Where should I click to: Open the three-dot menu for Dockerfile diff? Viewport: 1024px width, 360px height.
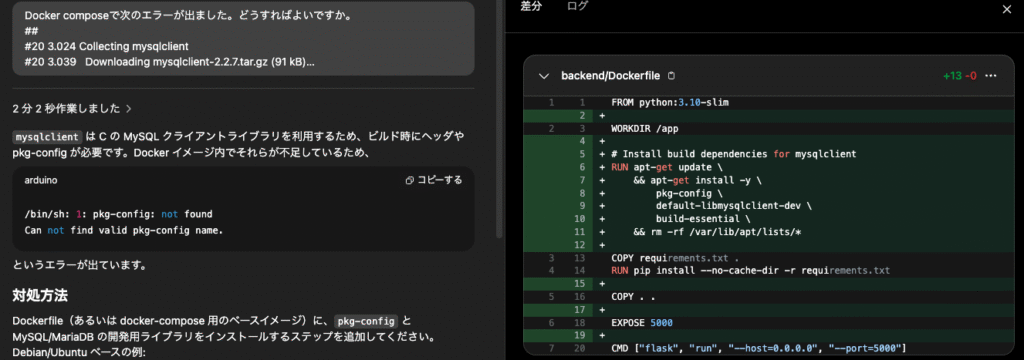coord(991,76)
